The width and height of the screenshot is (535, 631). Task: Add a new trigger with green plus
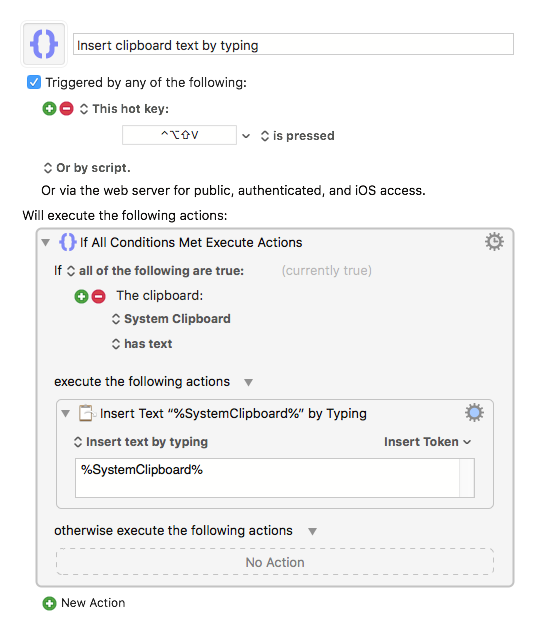(50, 109)
